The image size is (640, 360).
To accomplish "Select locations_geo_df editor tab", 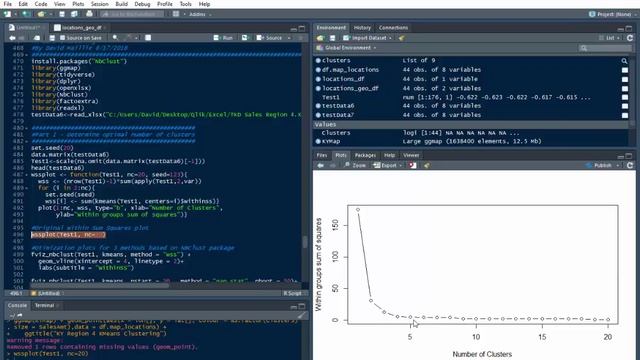I will click(81, 28).
